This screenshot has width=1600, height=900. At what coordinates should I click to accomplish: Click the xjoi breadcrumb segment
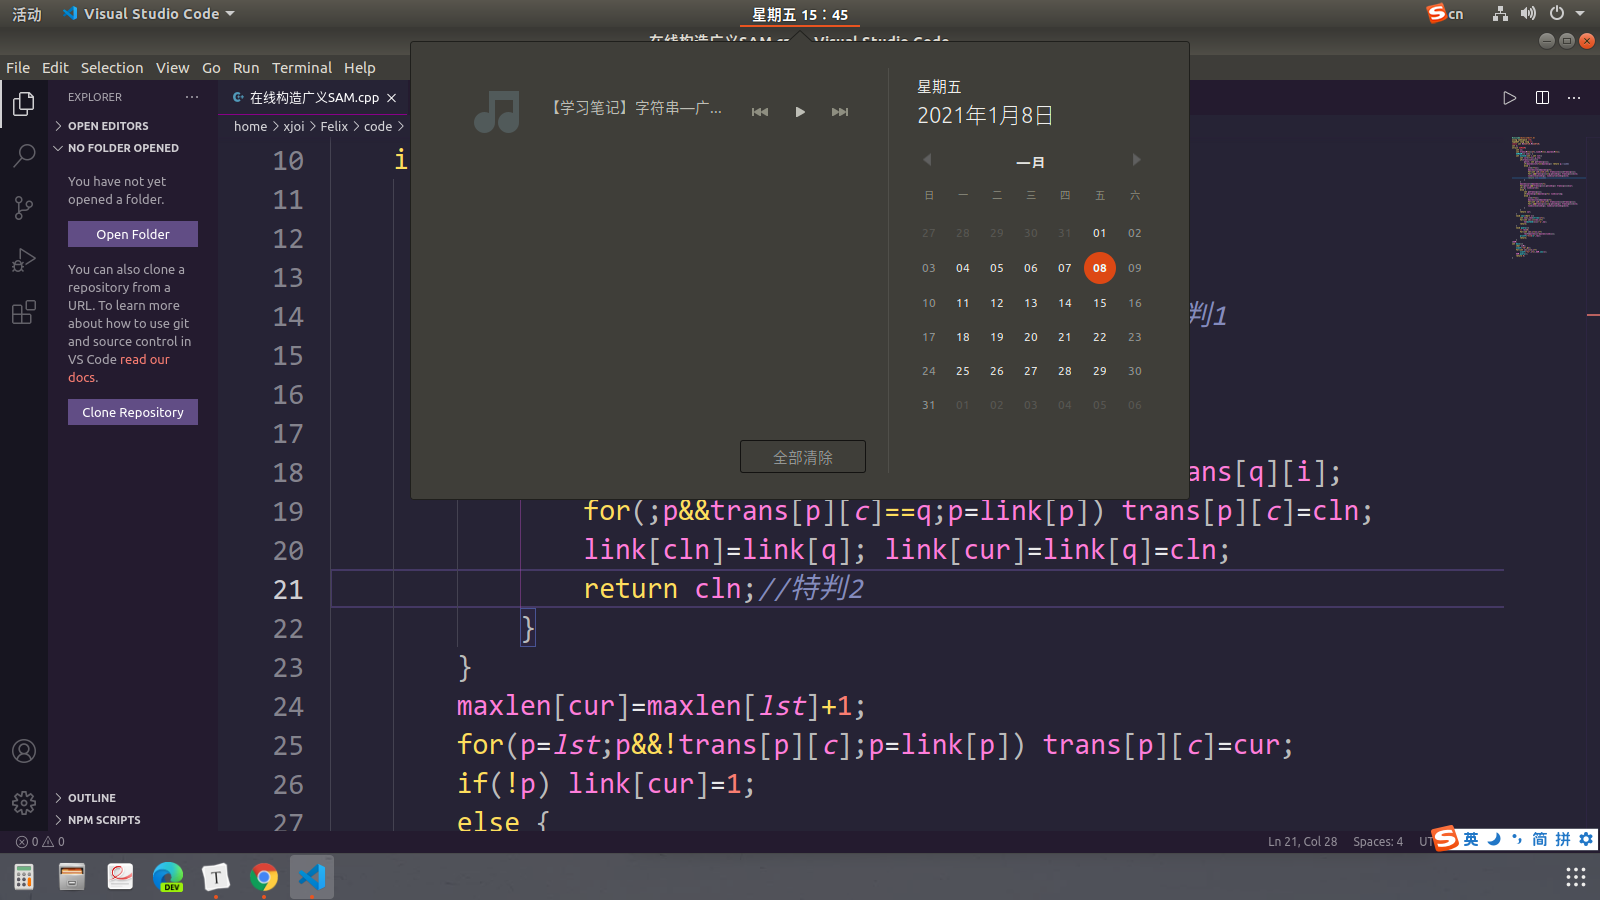(294, 126)
